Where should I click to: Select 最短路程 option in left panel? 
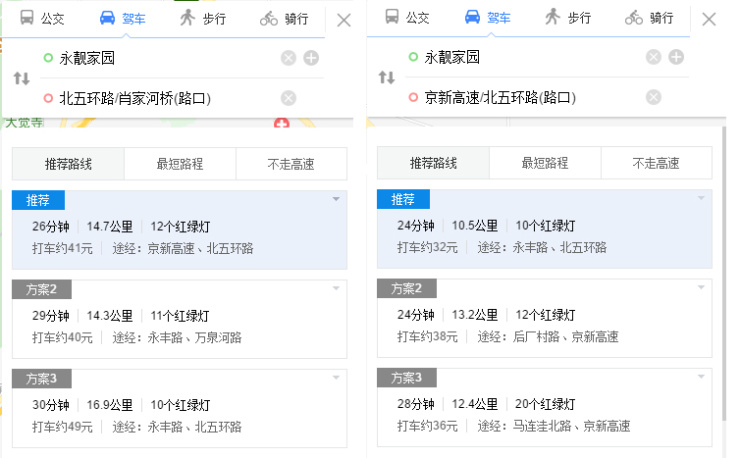tap(180, 163)
